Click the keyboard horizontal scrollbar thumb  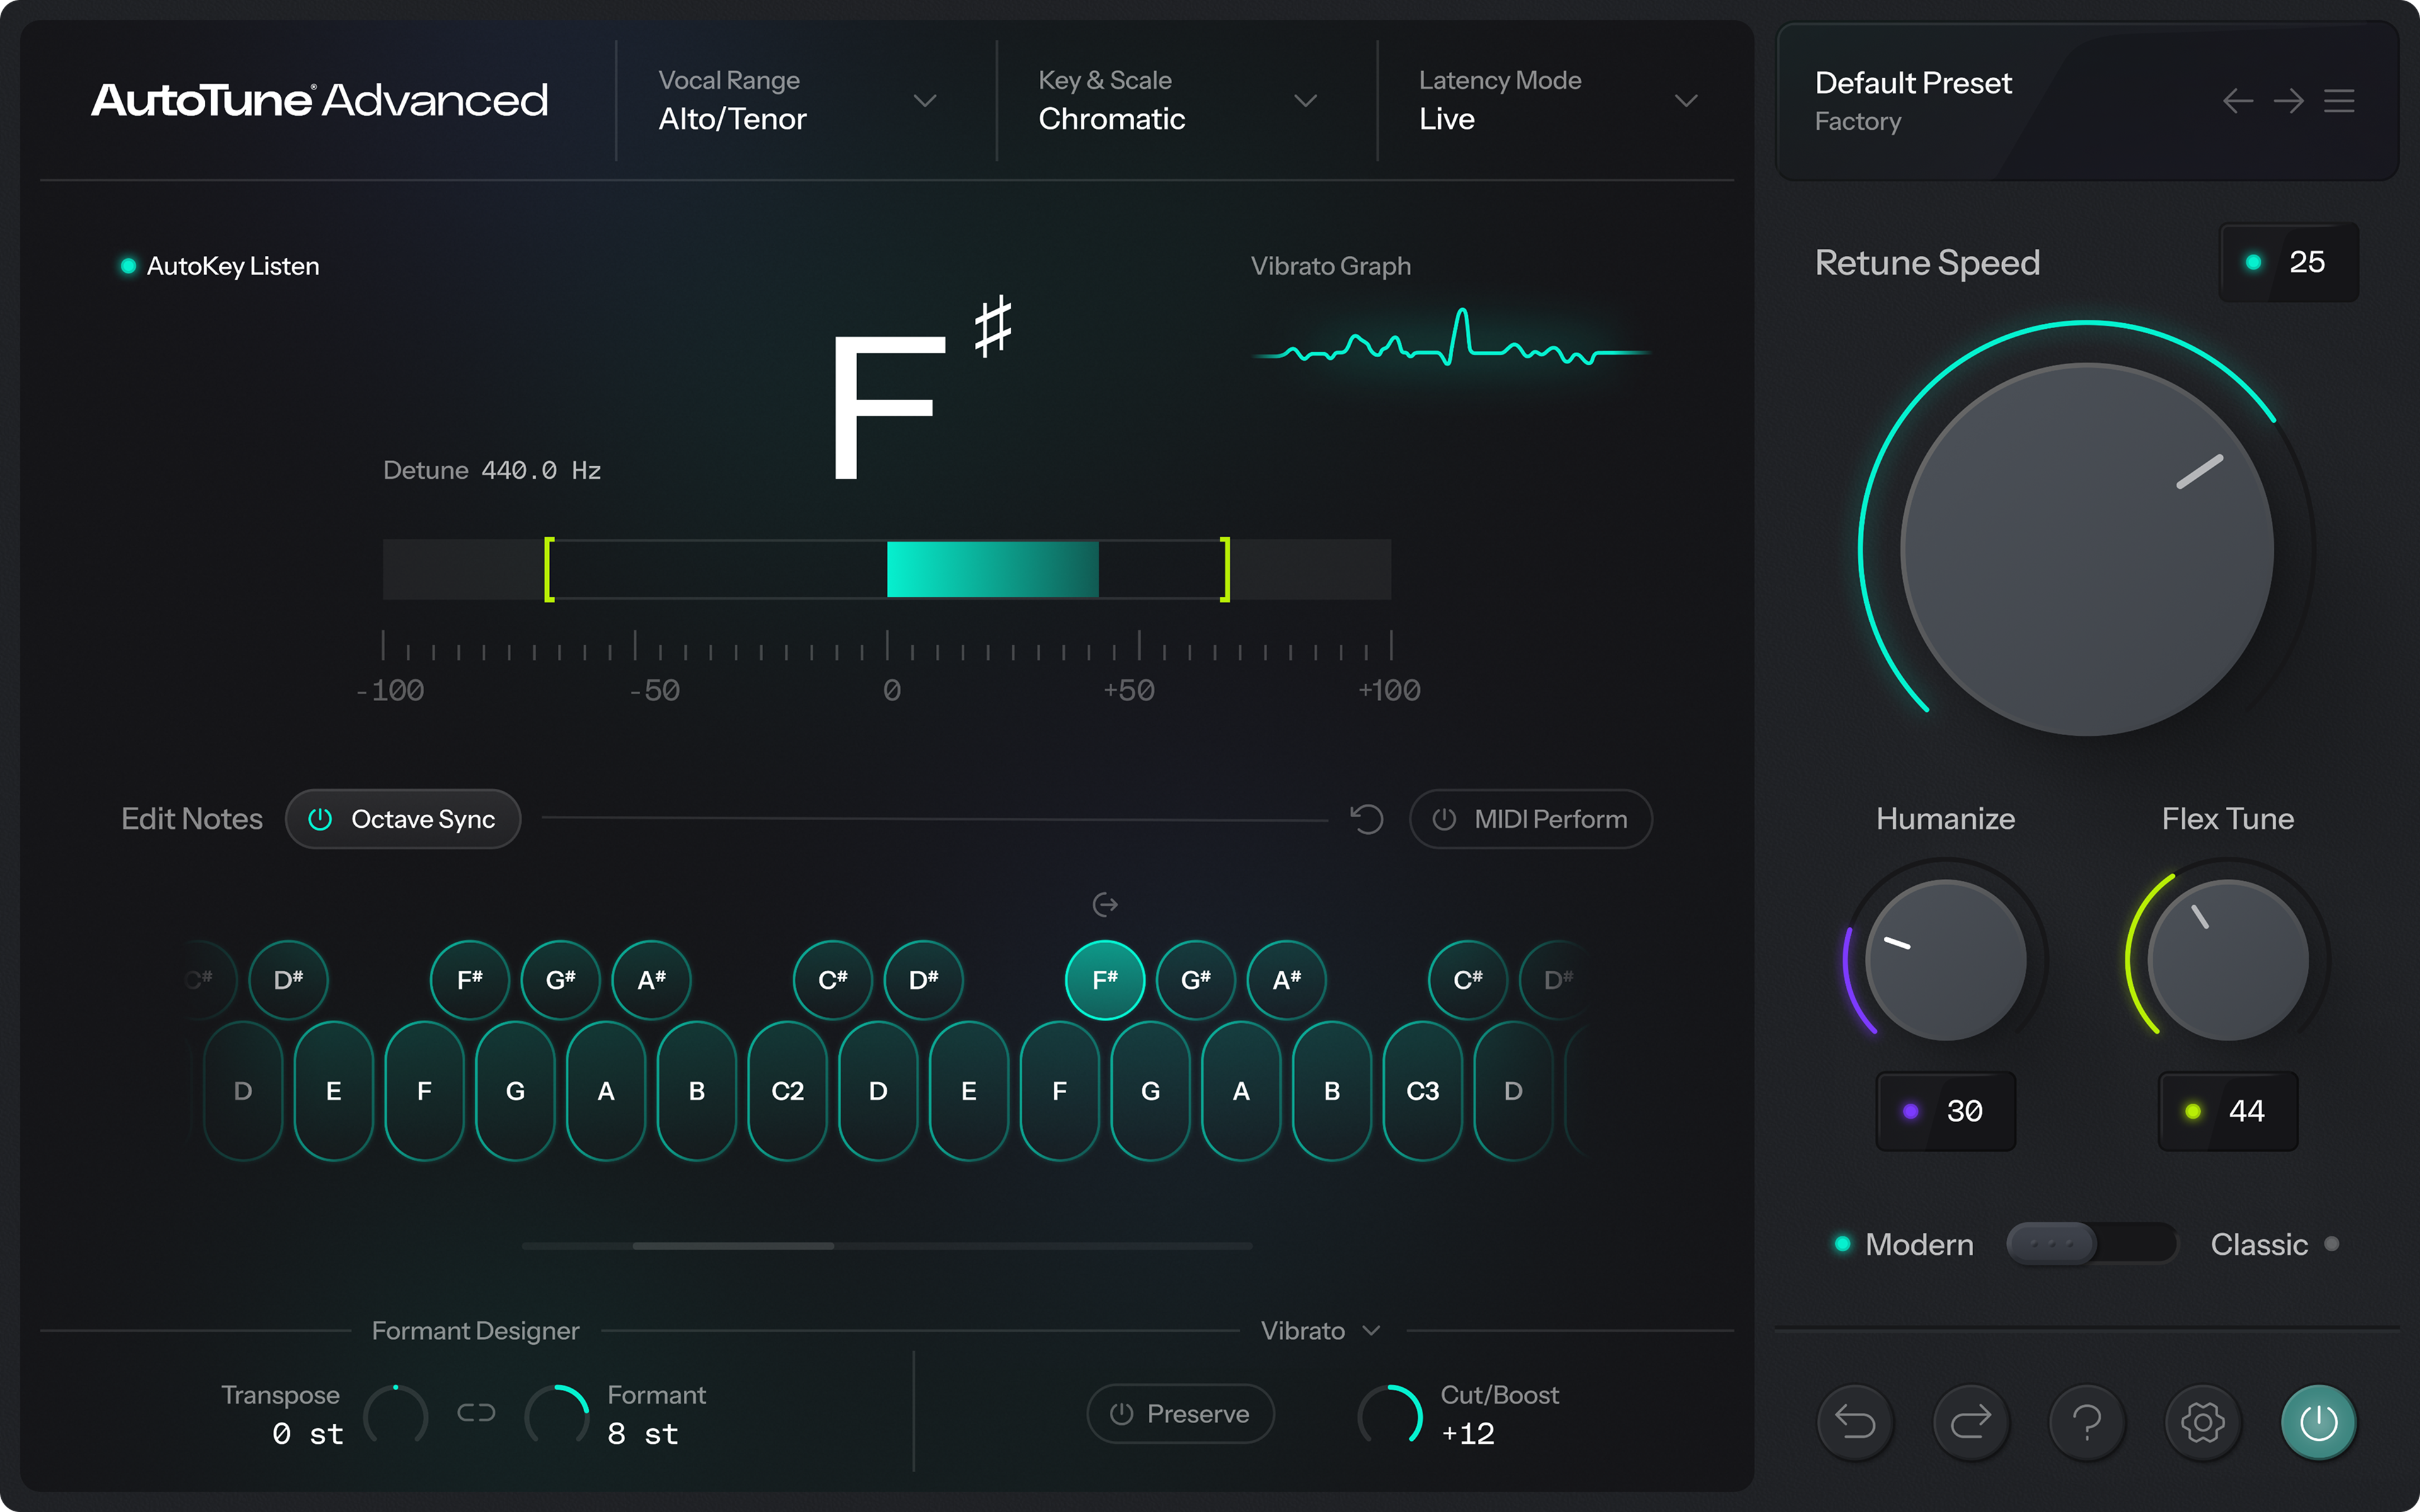point(733,1246)
